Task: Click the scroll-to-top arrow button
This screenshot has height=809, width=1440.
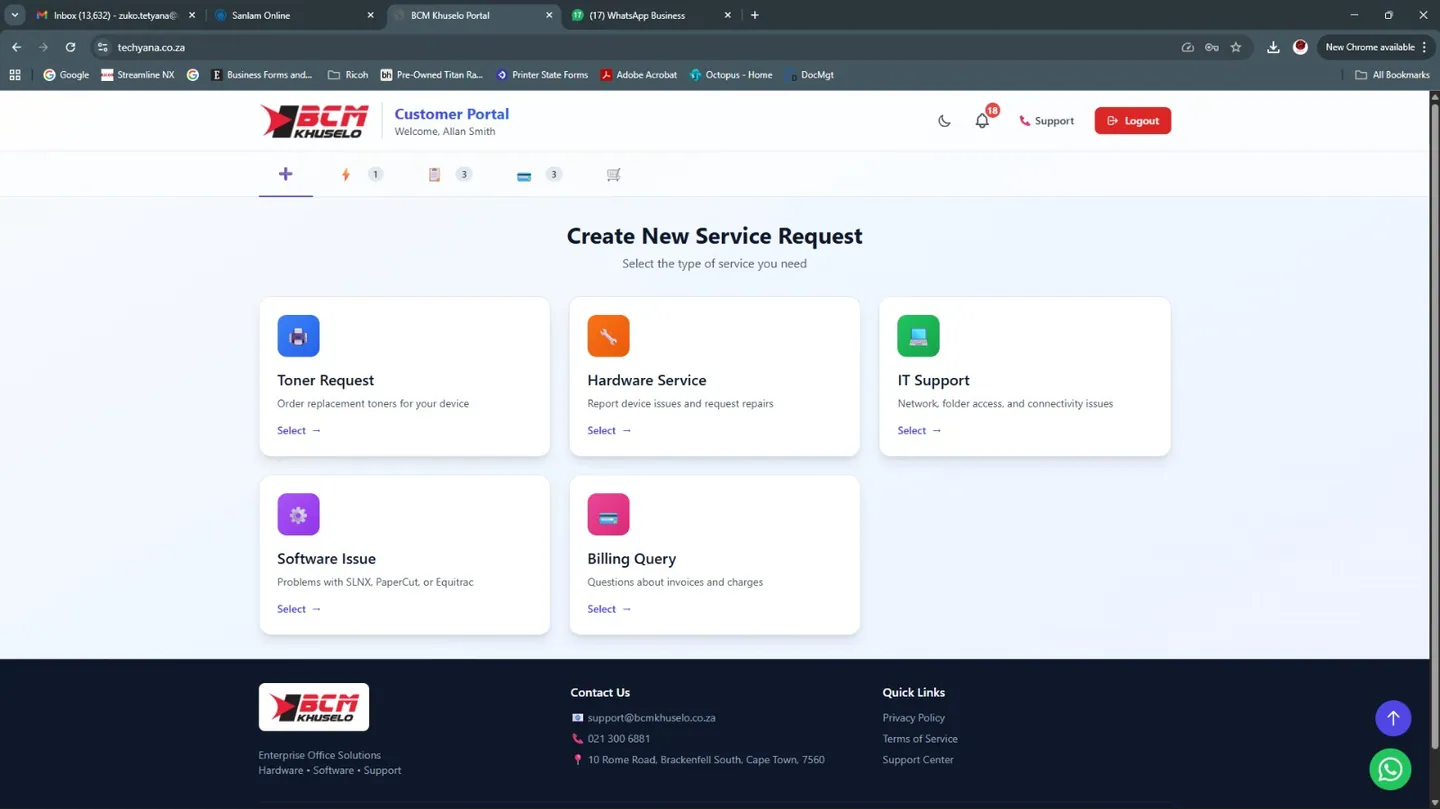Action: click(x=1393, y=718)
